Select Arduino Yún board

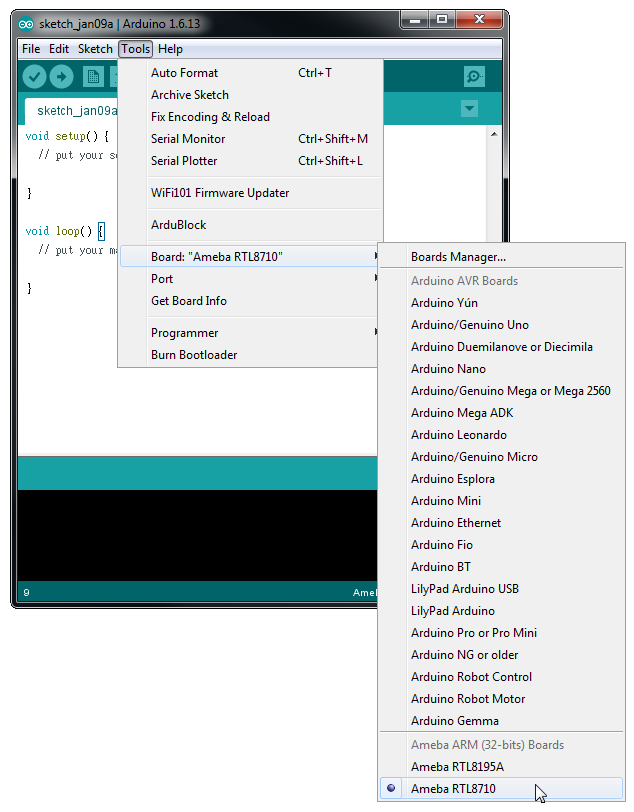[501, 303]
